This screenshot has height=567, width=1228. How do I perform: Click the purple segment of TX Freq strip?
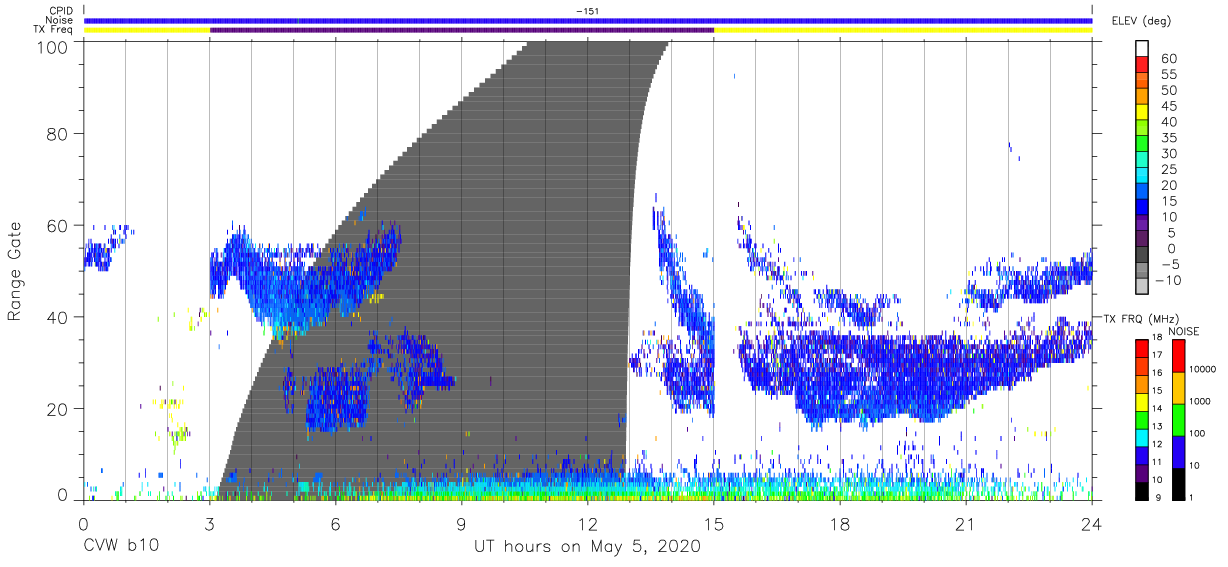[x=462, y=30]
